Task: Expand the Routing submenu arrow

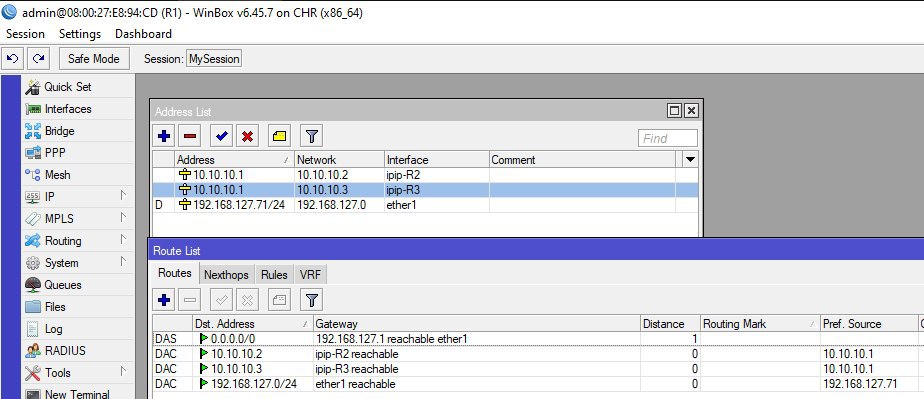Action: [124, 239]
